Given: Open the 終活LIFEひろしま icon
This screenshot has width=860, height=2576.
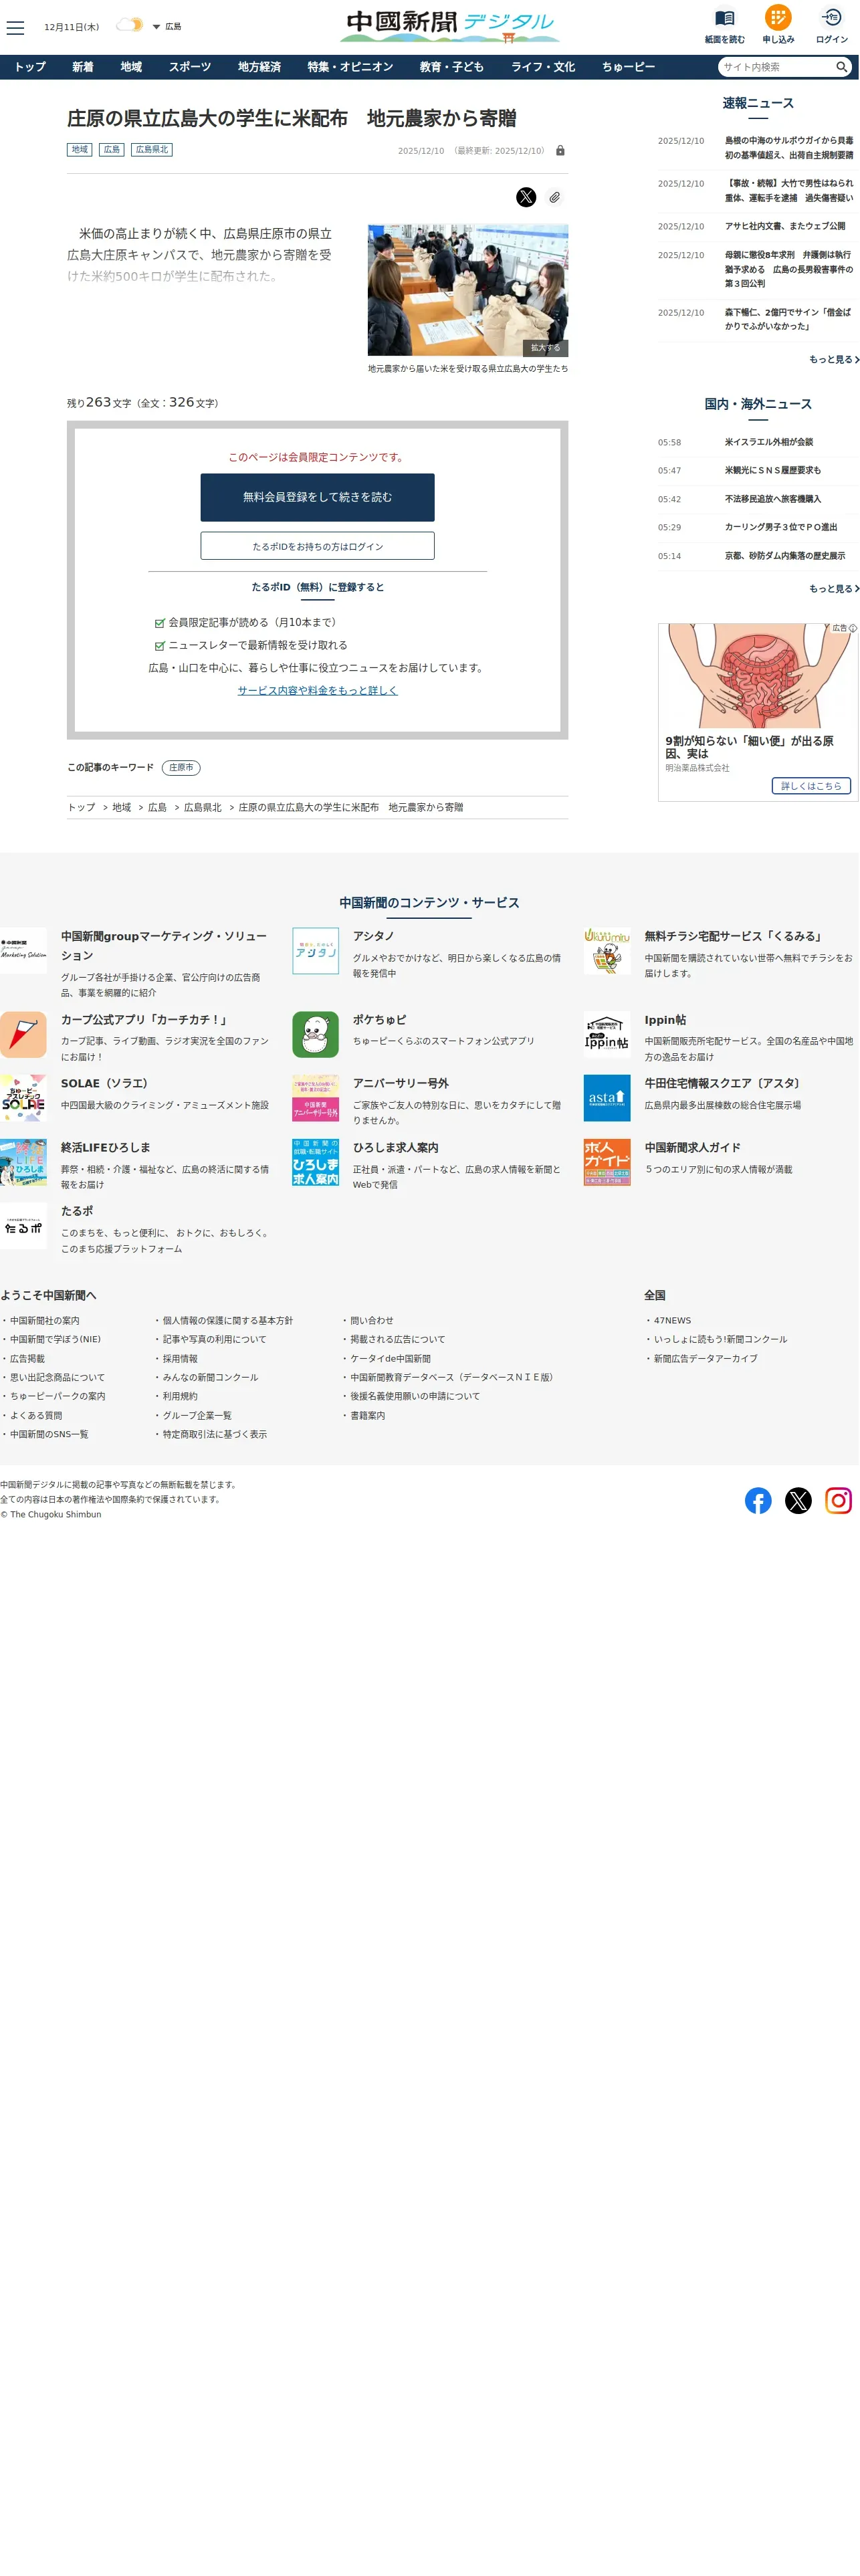Looking at the screenshot, I should tap(23, 1163).
